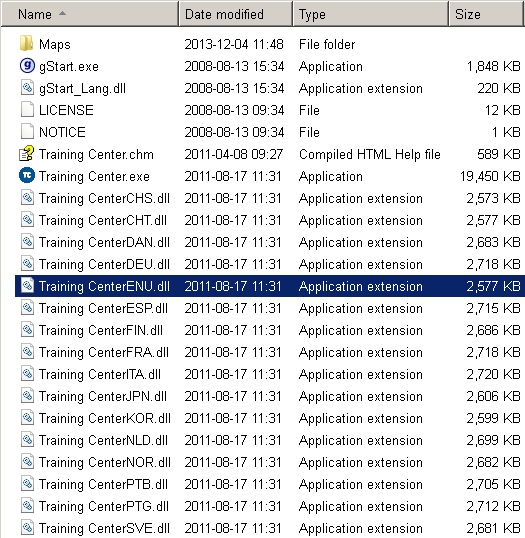Viewport: 525px width, 538px height.
Task: Select the Training CenterCHS.dll file icon
Action: [x=27, y=198]
